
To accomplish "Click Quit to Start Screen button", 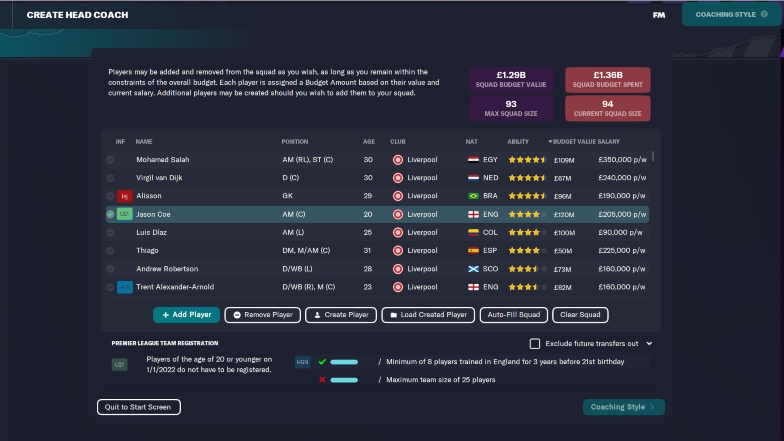I will 138,407.
